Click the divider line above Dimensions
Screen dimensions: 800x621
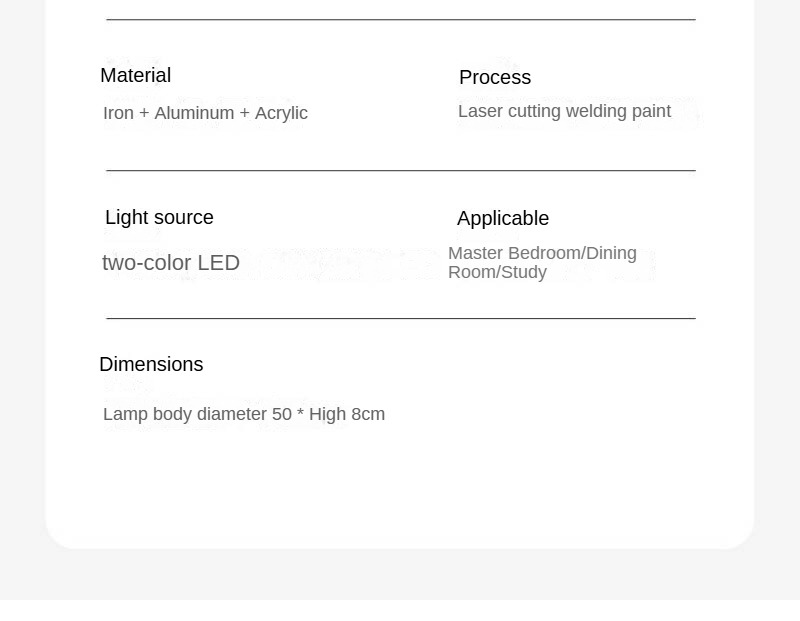[401, 318]
